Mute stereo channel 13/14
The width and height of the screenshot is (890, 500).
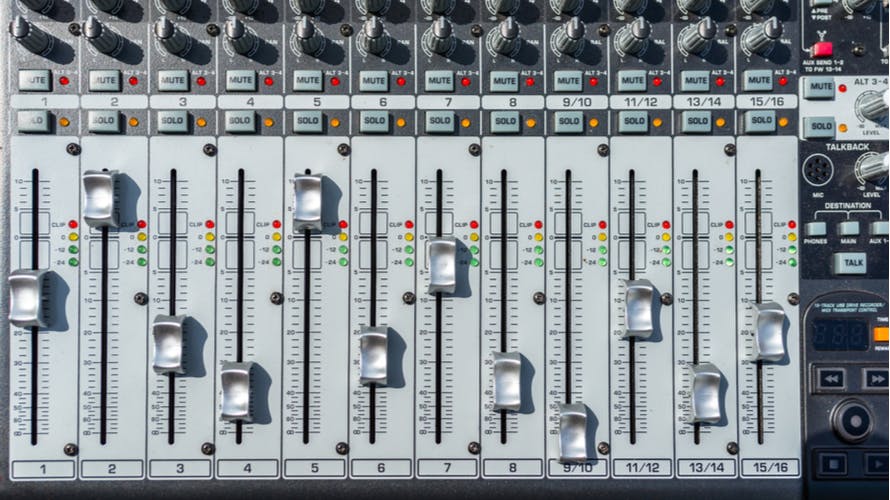click(696, 81)
